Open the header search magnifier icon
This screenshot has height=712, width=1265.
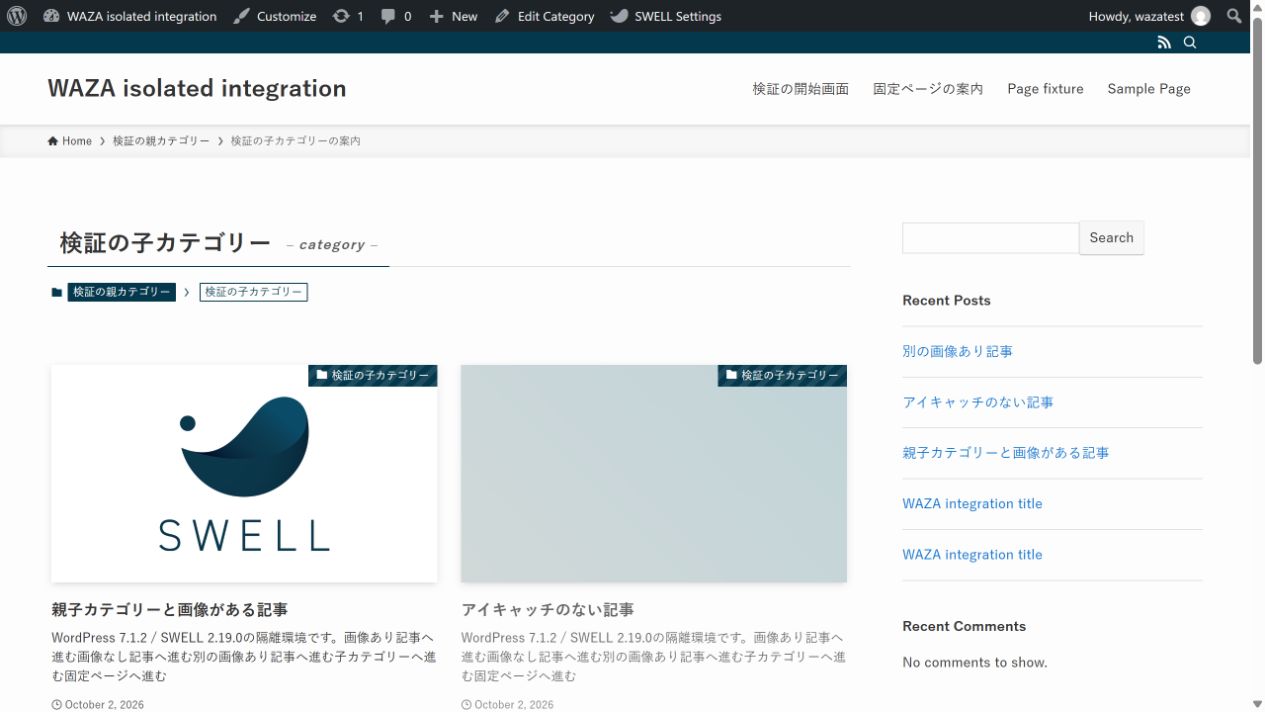pyautogui.click(x=1190, y=42)
